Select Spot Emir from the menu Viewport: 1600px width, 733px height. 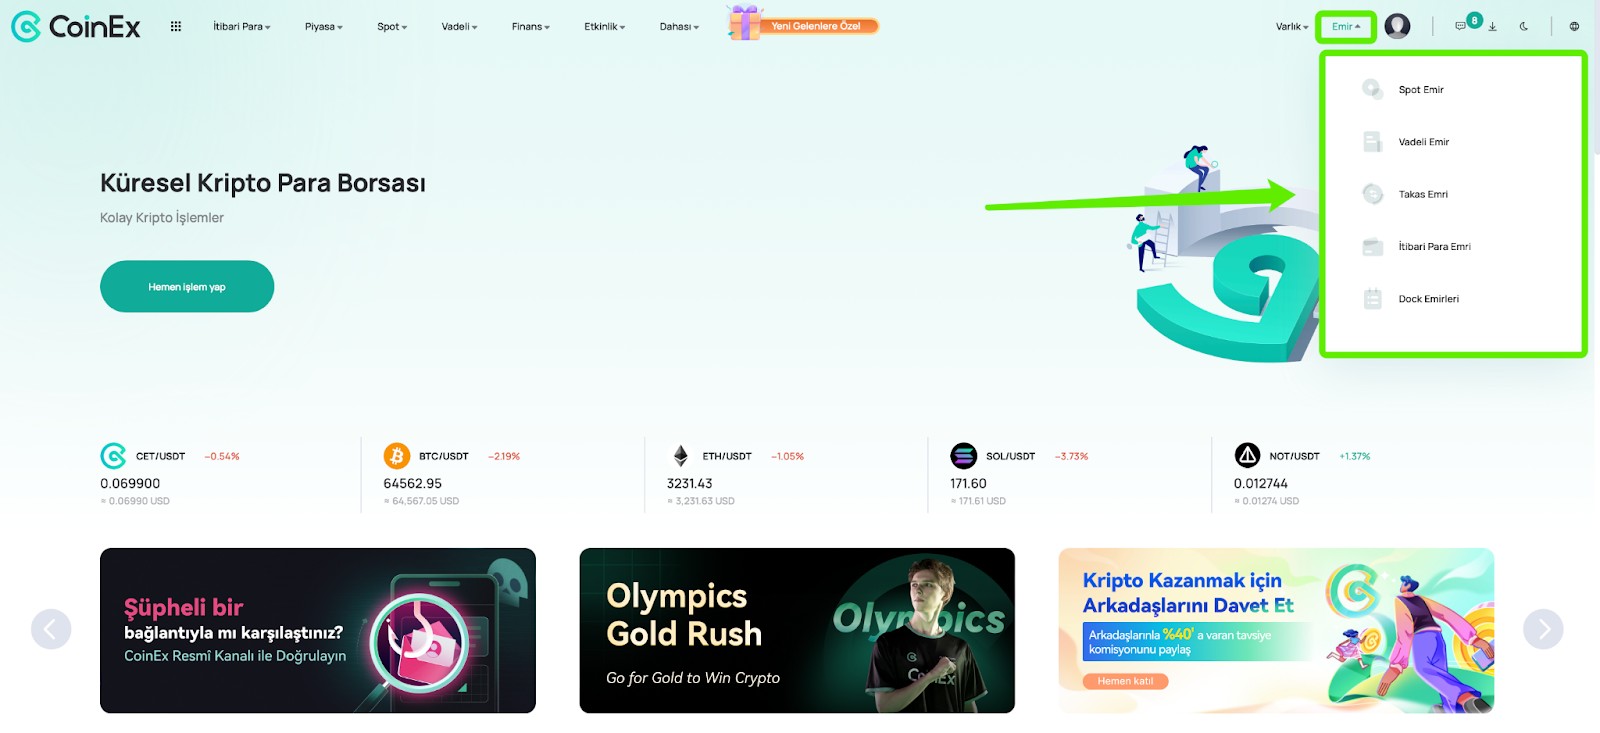[1453, 90]
